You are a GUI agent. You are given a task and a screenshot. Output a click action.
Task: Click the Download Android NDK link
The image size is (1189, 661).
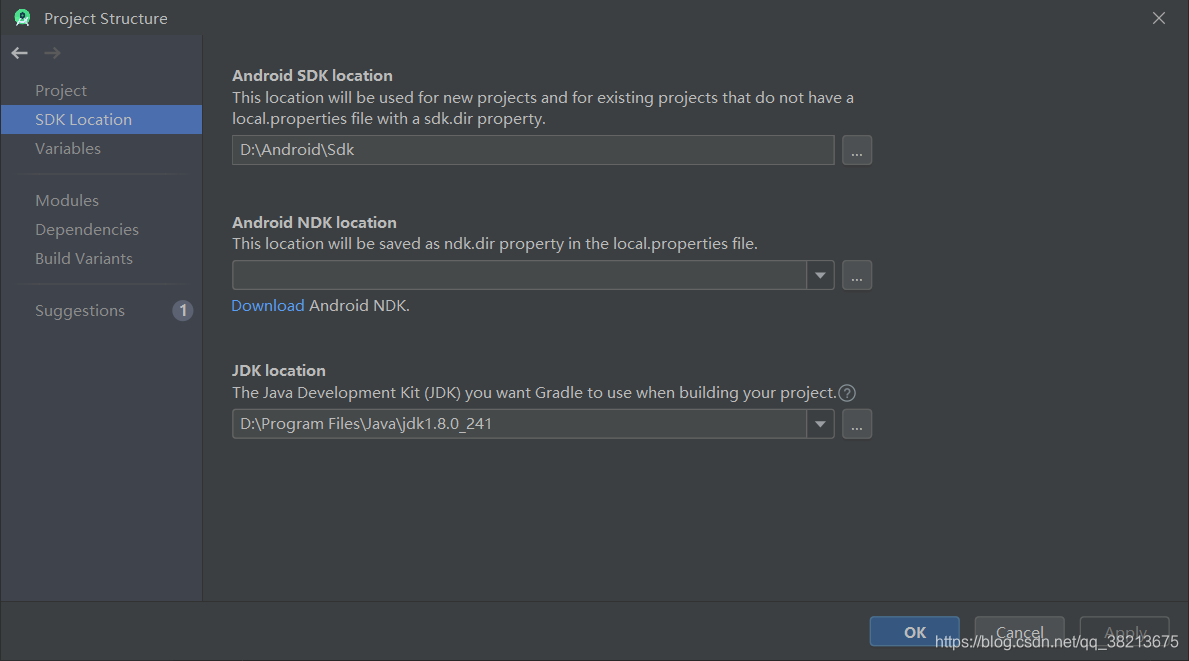268,305
